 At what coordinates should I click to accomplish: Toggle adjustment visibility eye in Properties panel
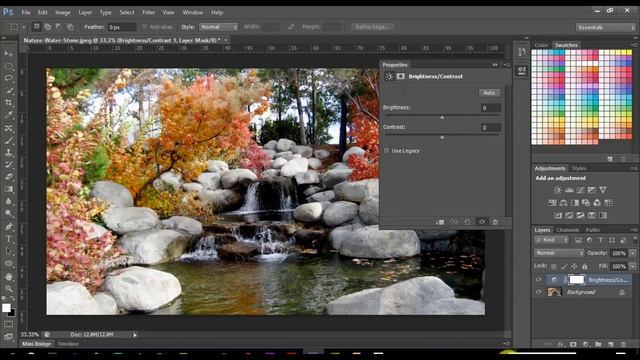pyautogui.click(x=482, y=222)
